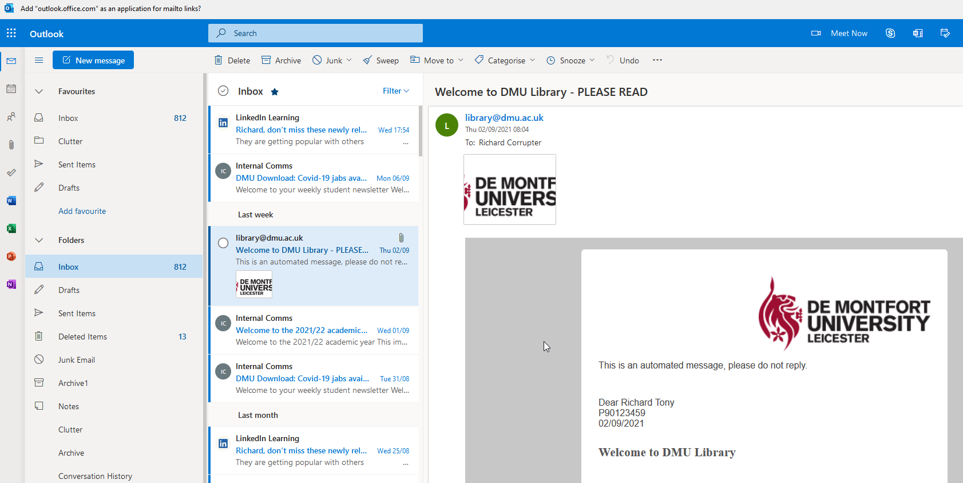Open the Junk dropdown arrow

click(x=349, y=60)
